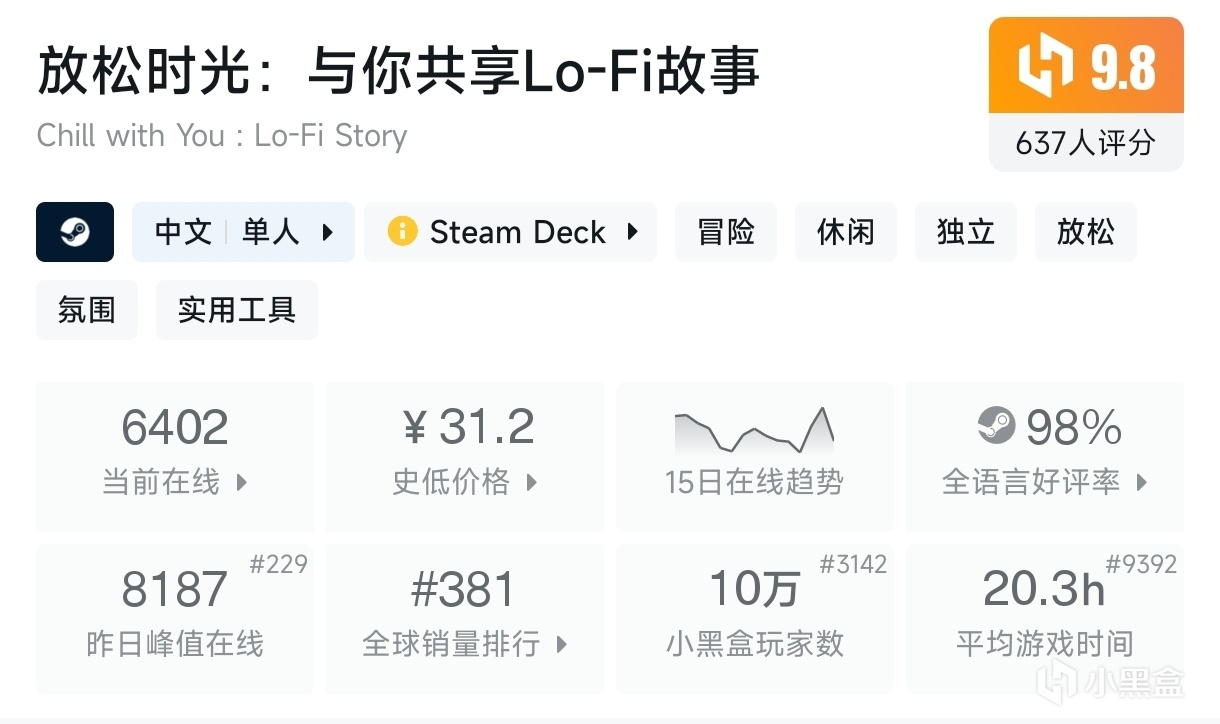Select the 氛围 tag
The image size is (1220, 724).
87,310
